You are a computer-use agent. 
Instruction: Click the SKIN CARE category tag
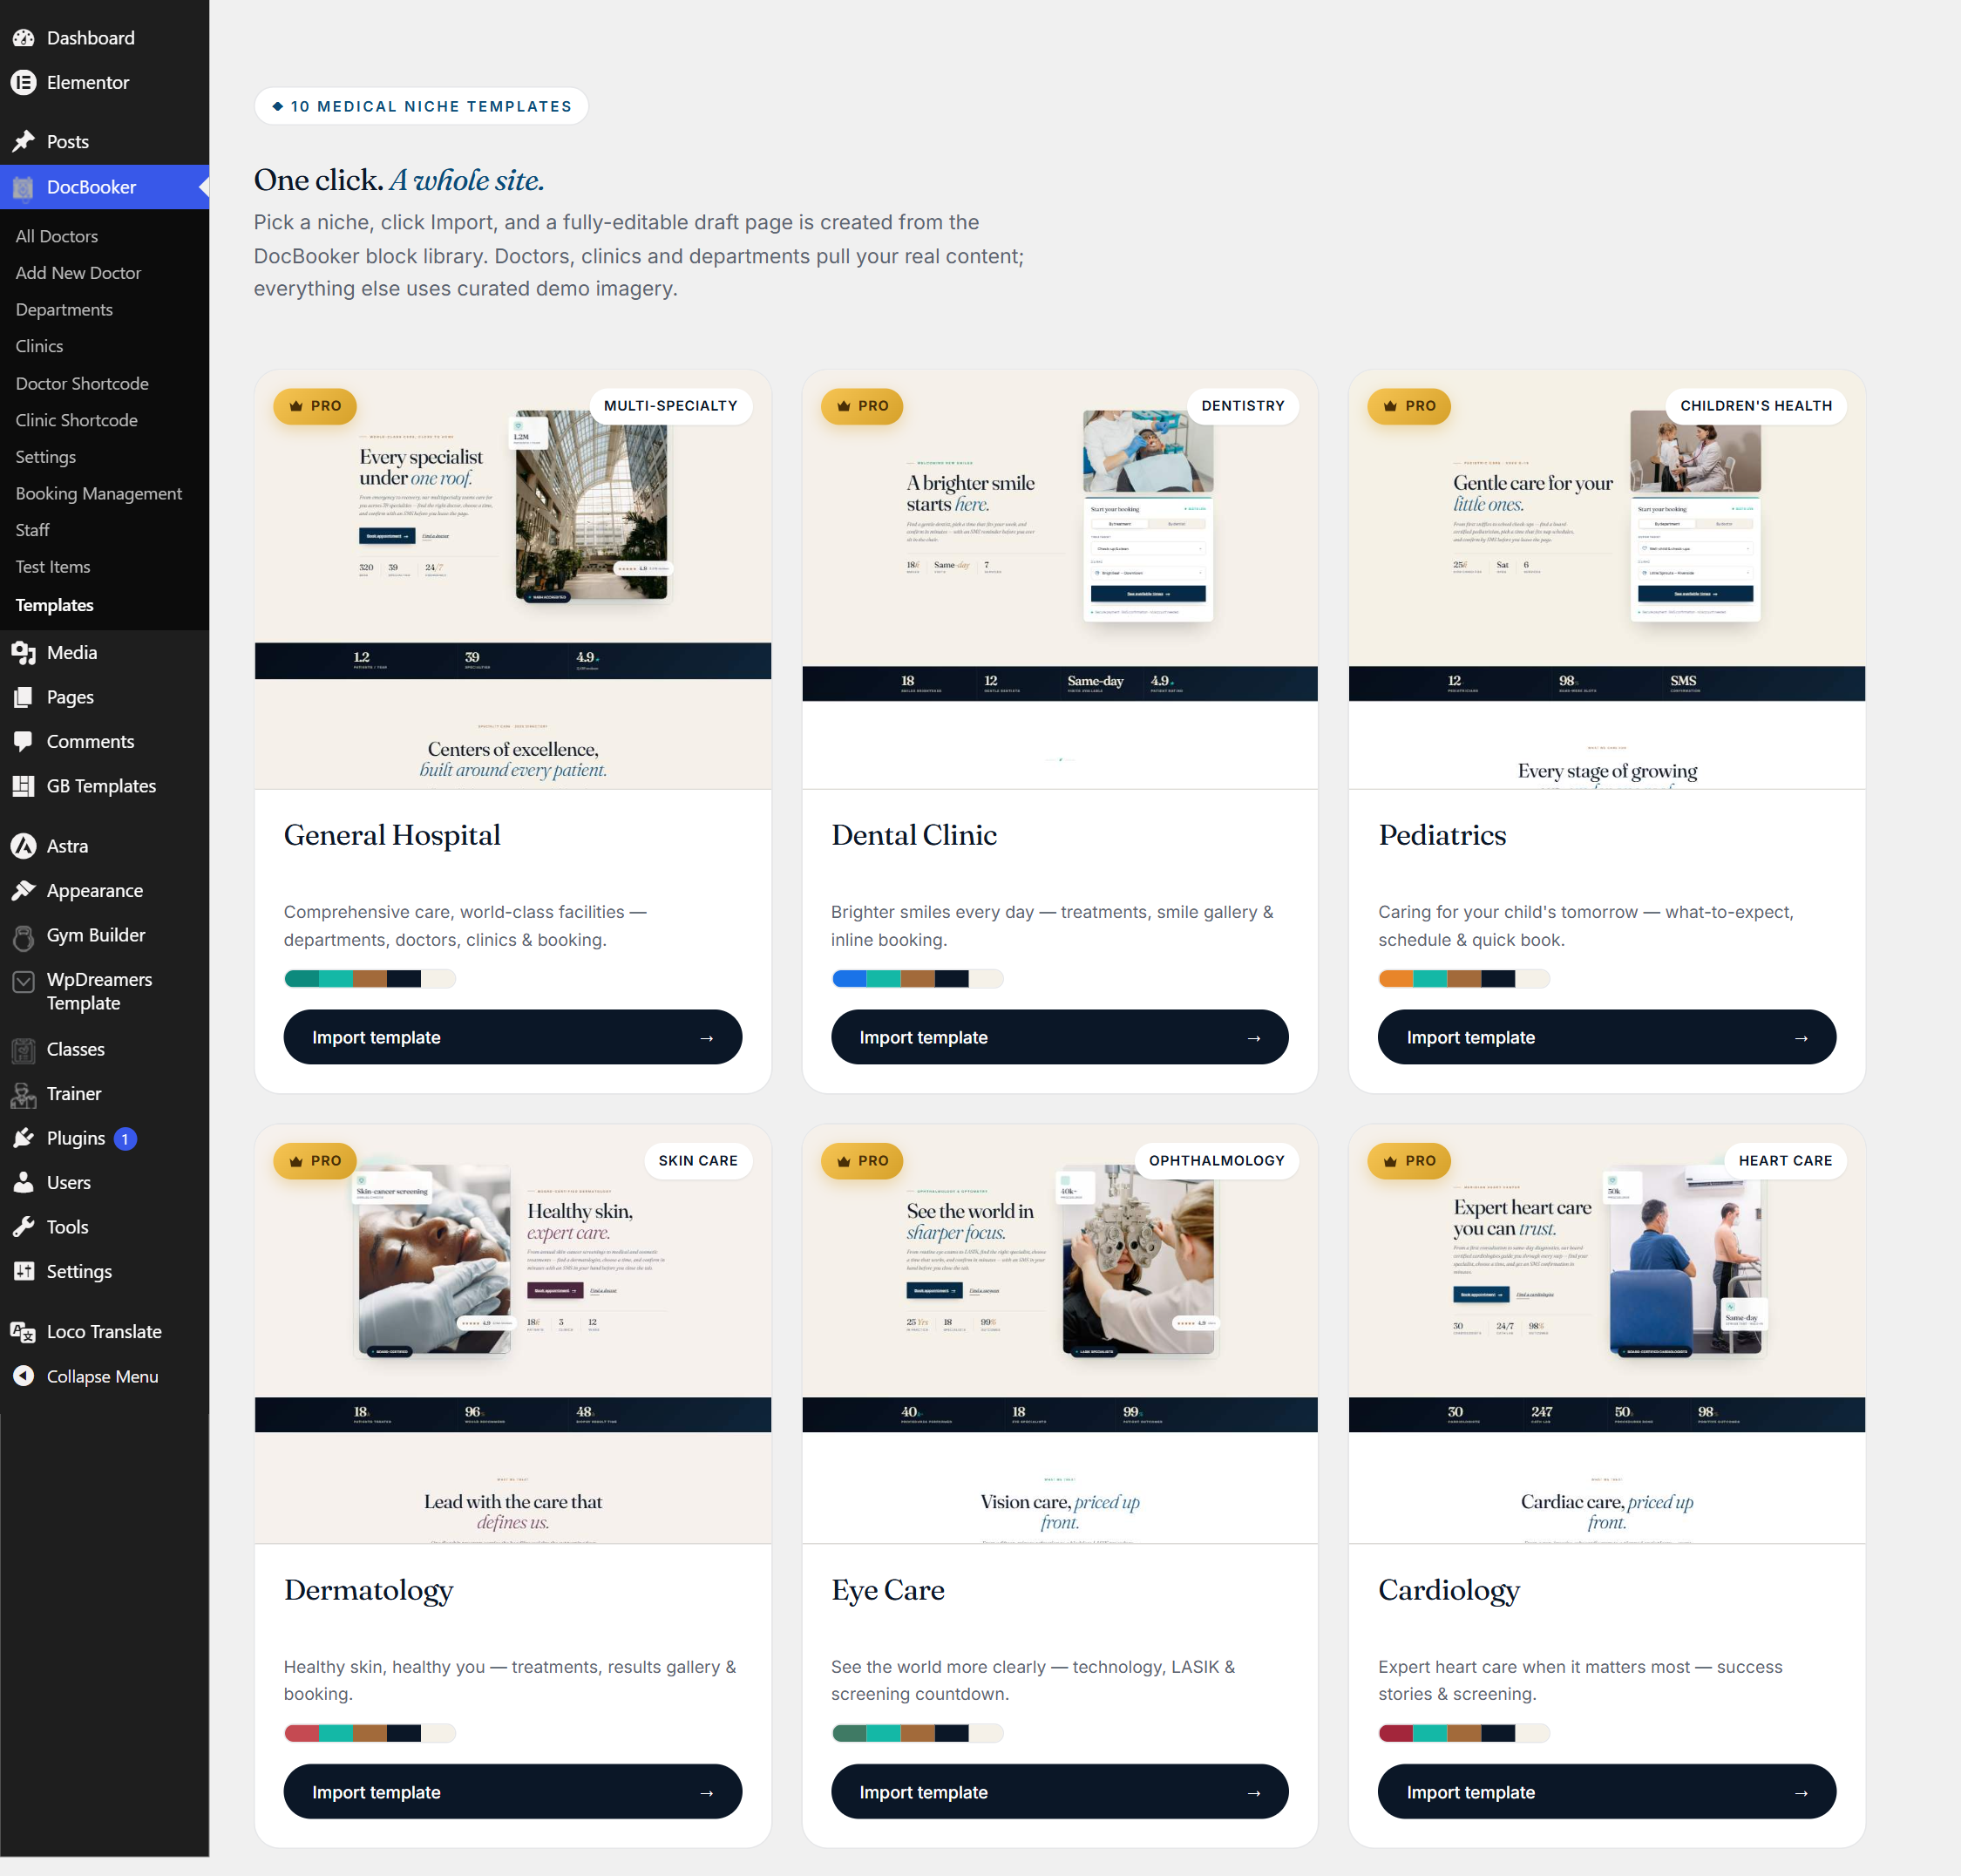click(x=698, y=1161)
